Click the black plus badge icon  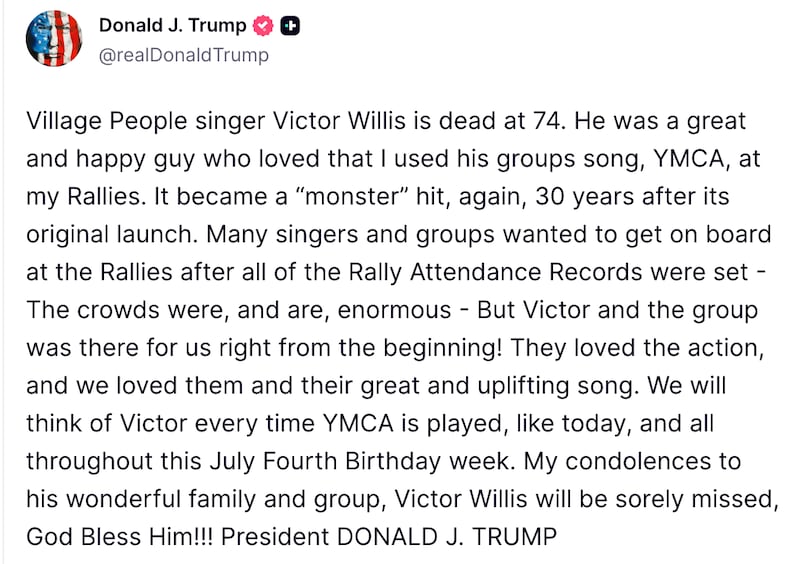(x=290, y=26)
